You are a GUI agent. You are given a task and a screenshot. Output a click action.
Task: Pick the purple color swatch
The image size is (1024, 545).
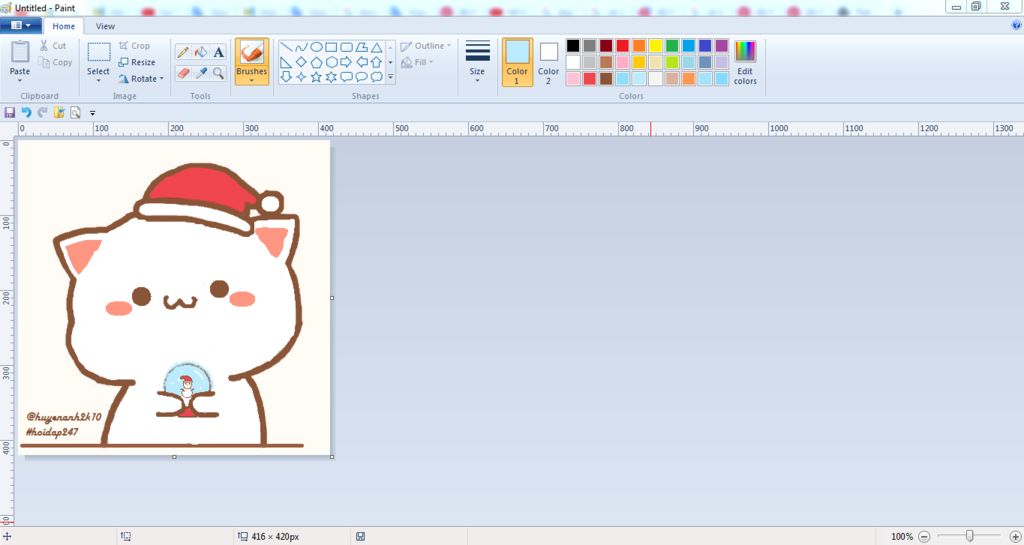[x=722, y=46]
